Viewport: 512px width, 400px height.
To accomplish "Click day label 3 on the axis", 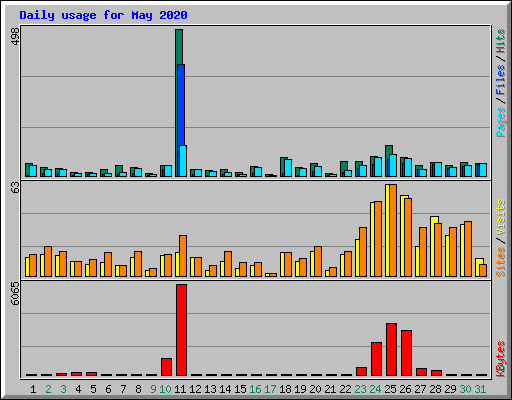I will [63, 389].
